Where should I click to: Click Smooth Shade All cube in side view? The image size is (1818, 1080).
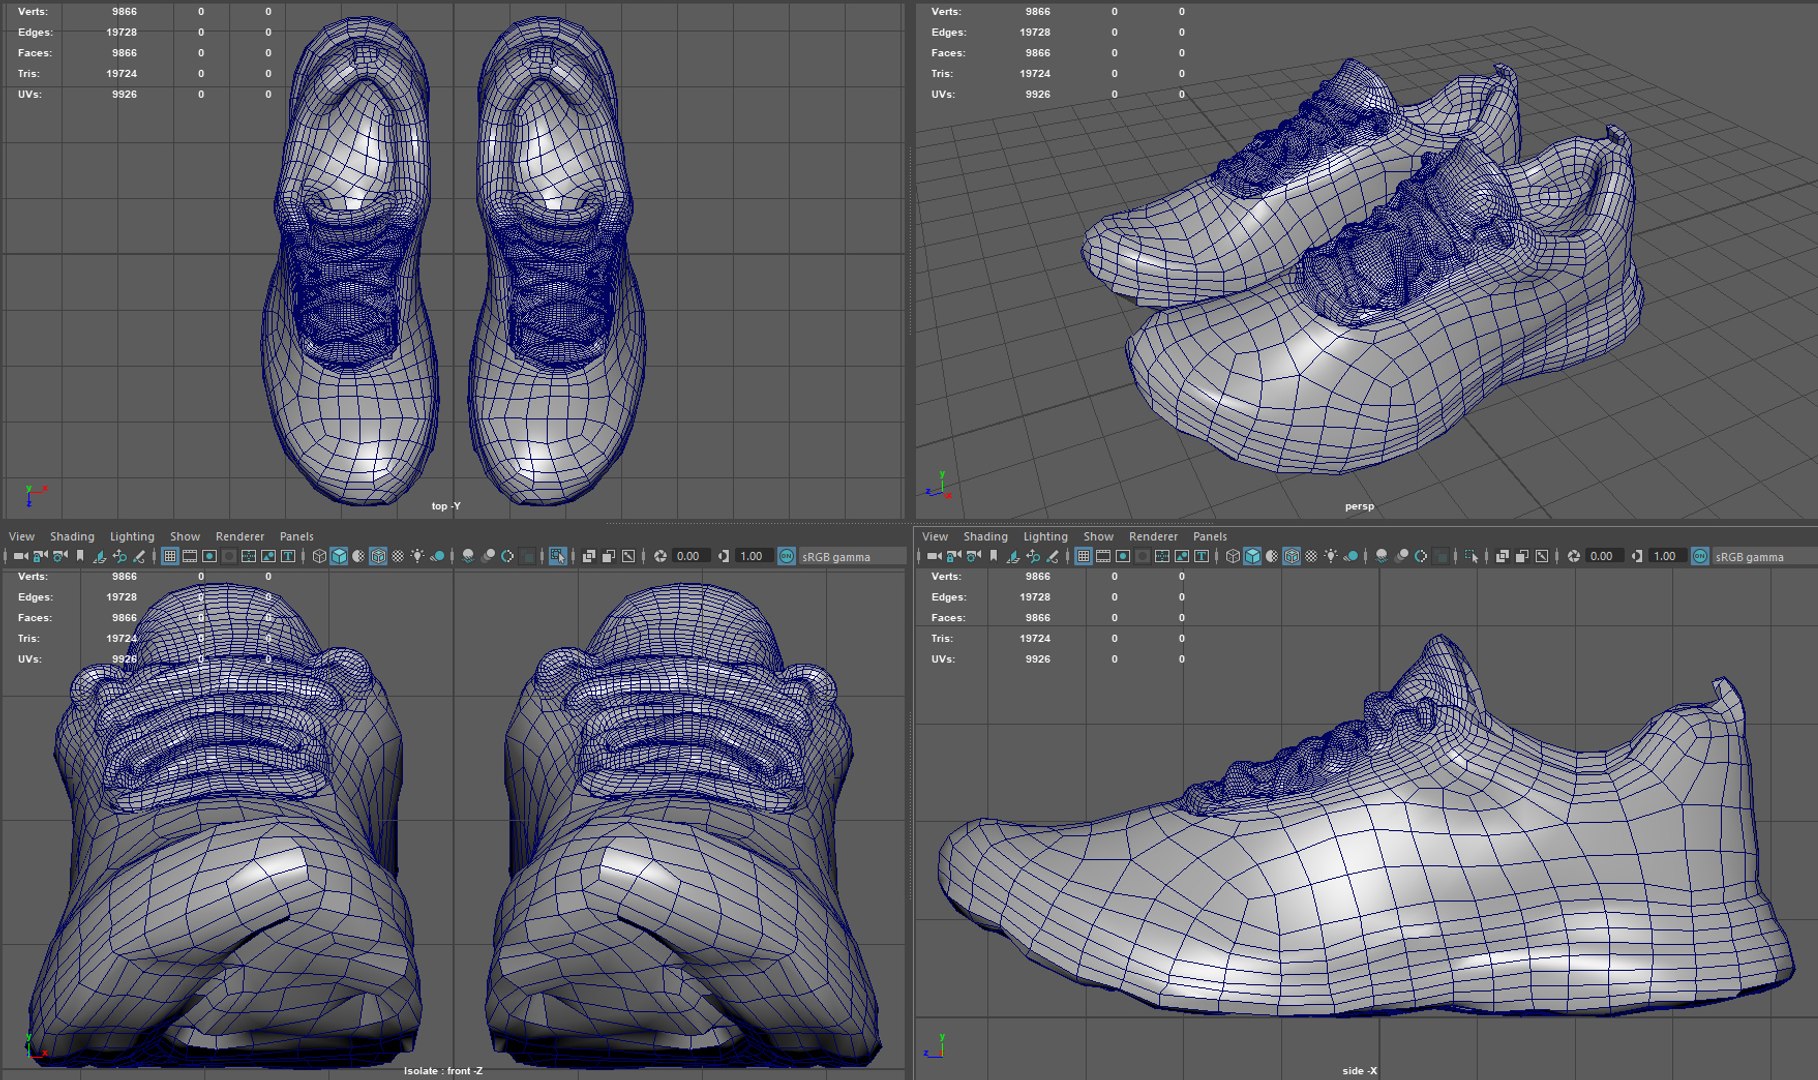[x=1252, y=556]
